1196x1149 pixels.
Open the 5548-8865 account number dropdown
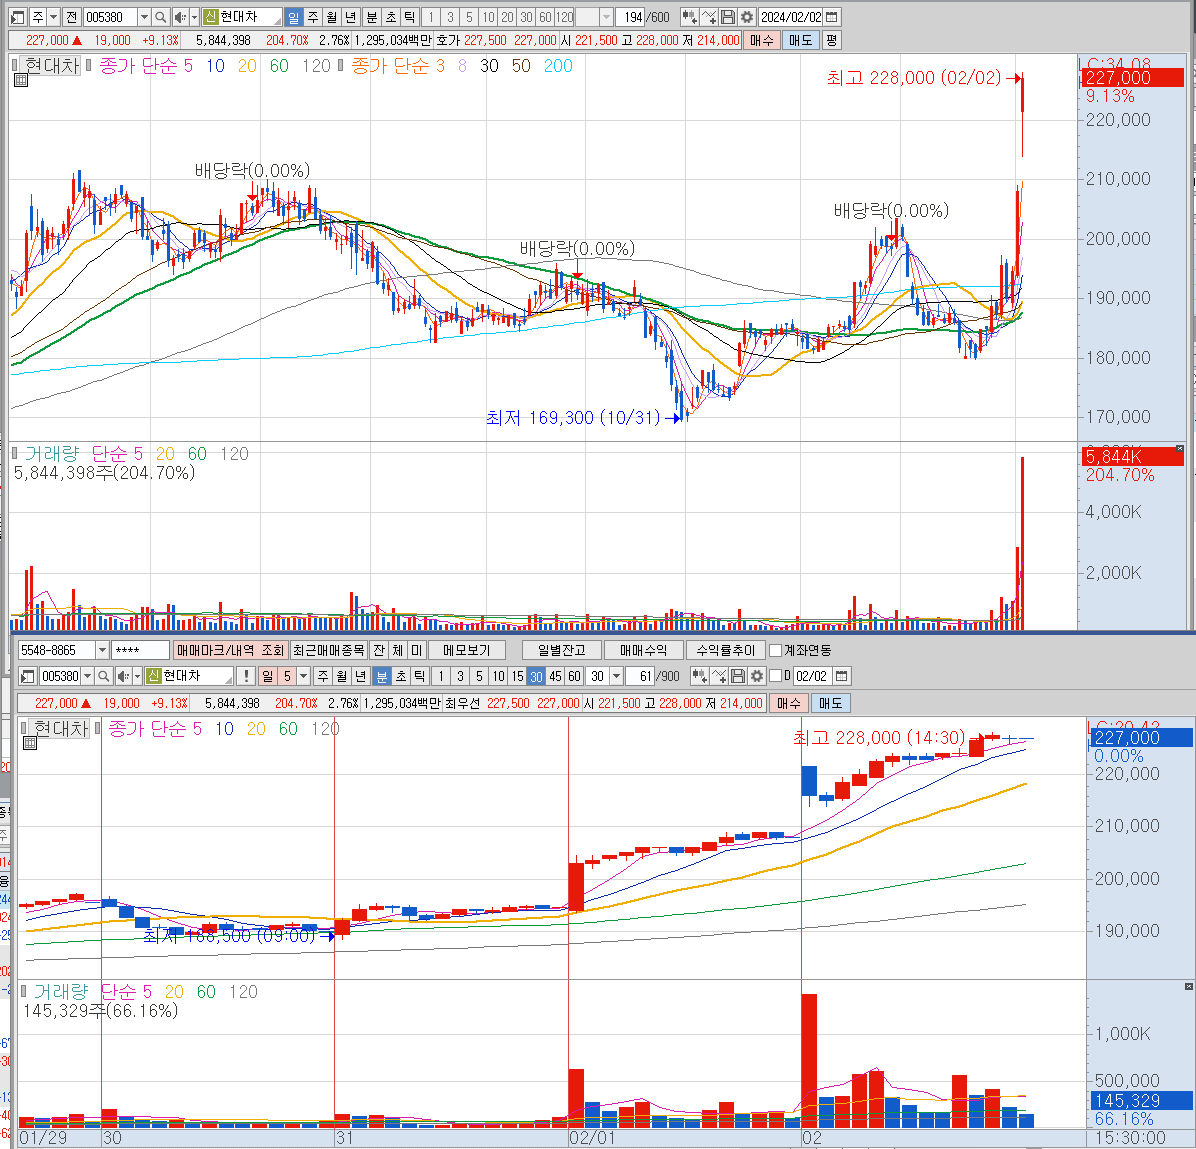[102, 650]
